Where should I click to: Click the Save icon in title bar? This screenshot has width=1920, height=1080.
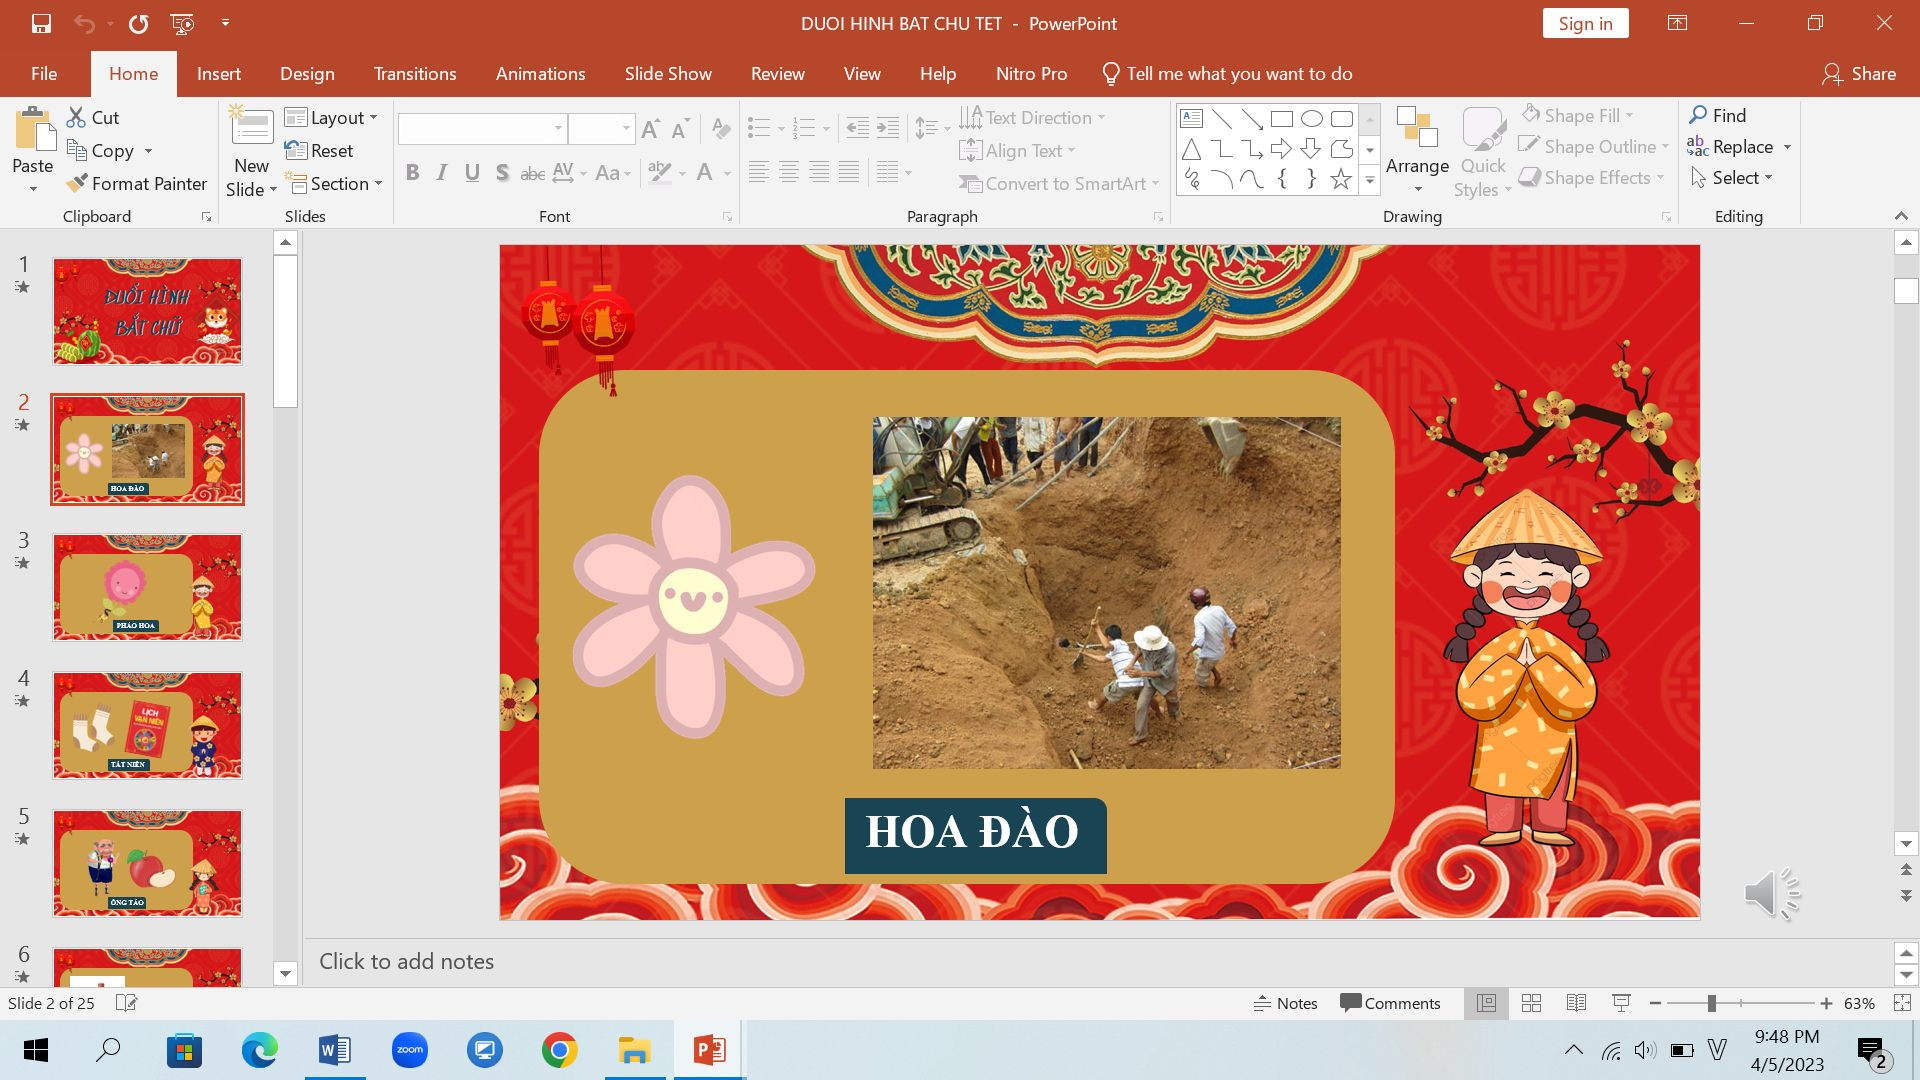(x=41, y=23)
